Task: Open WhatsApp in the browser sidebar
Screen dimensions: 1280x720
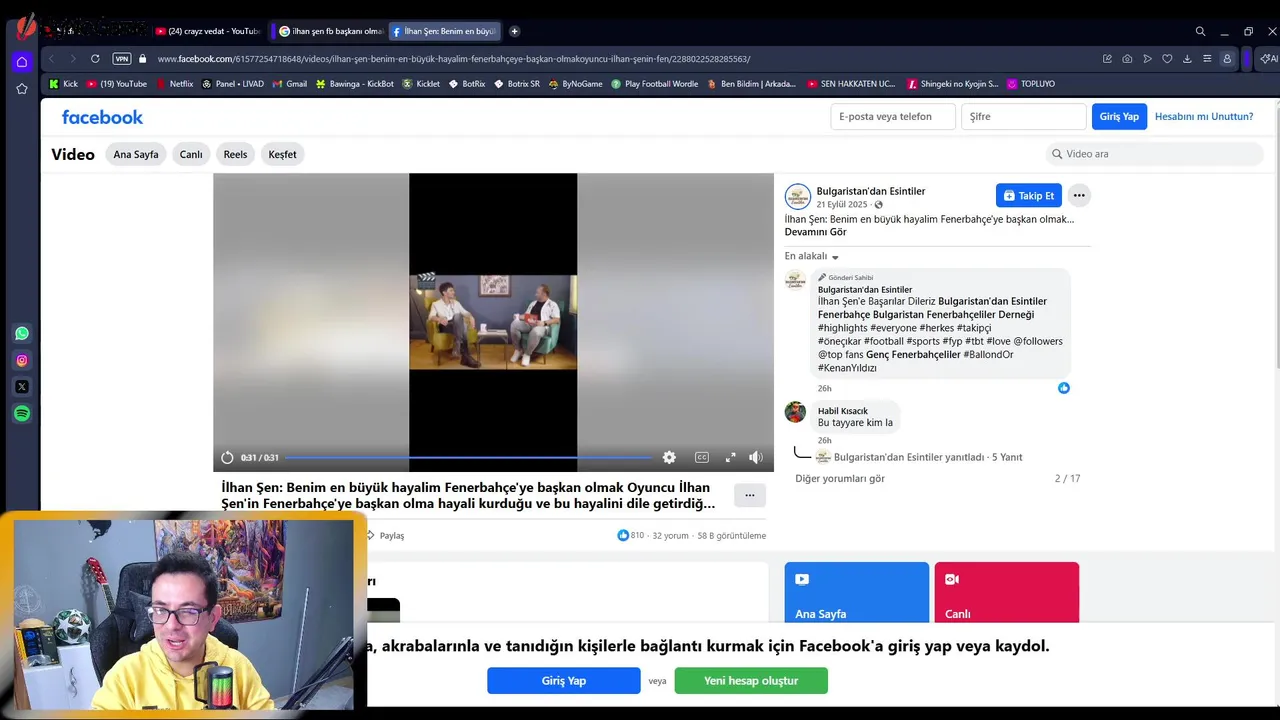Action: [22, 333]
